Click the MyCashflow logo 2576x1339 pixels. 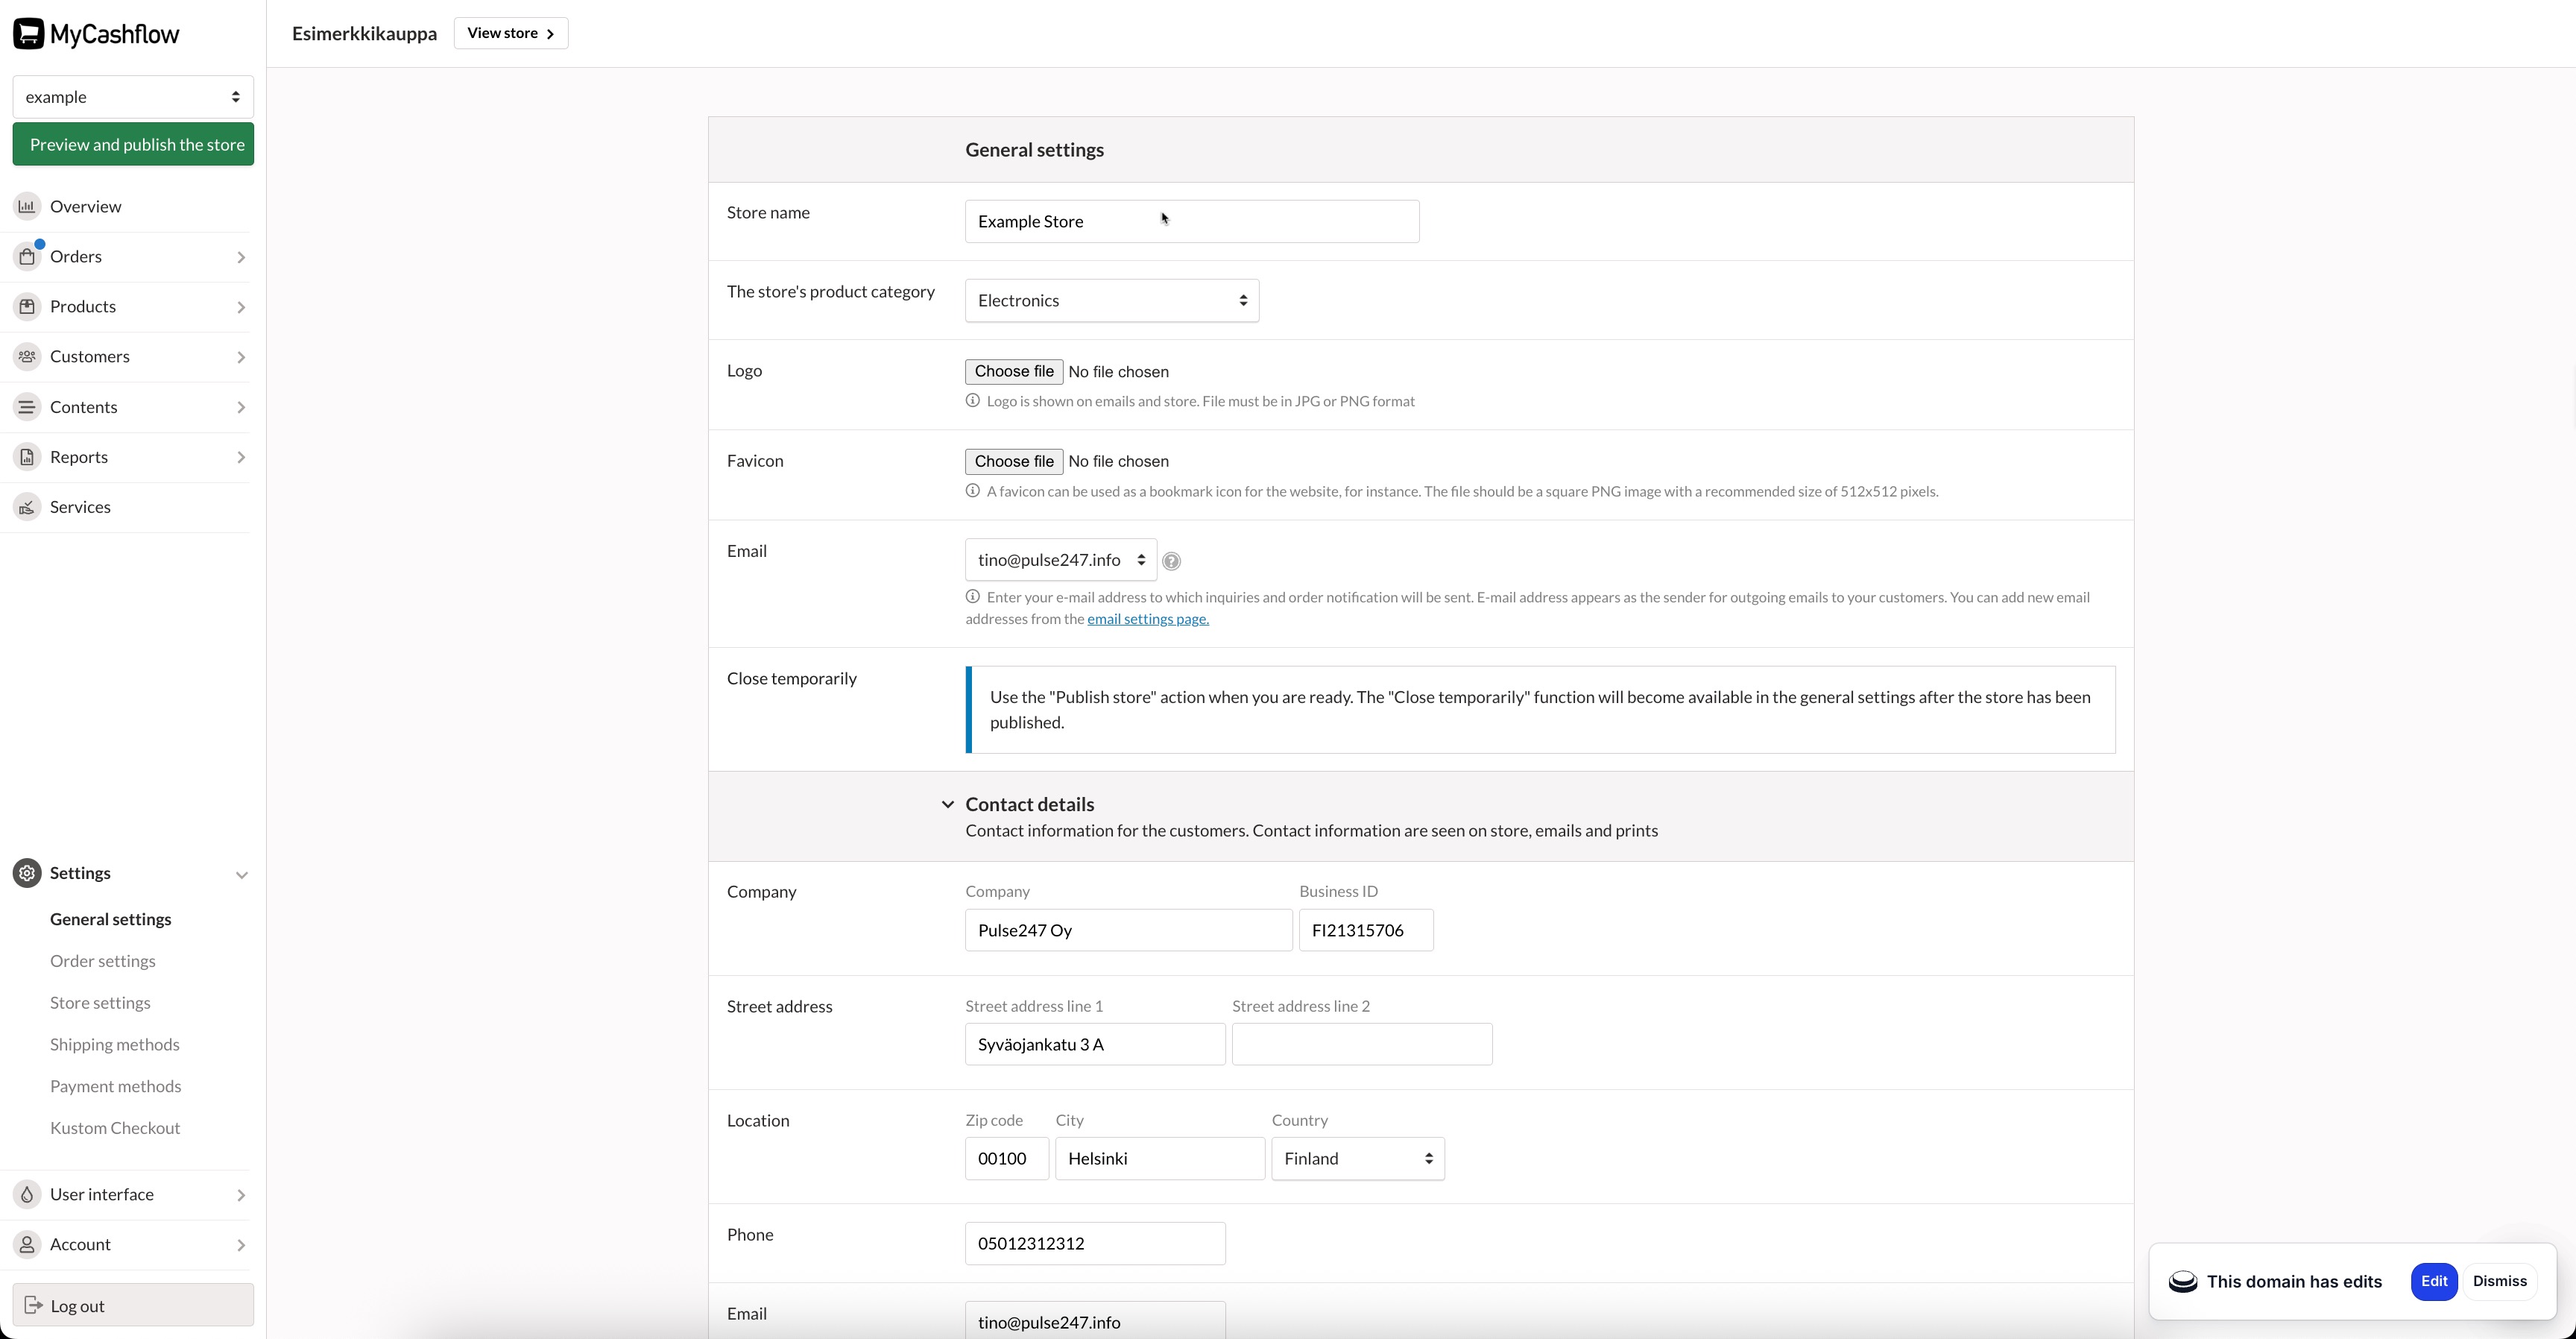[x=96, y=34]
